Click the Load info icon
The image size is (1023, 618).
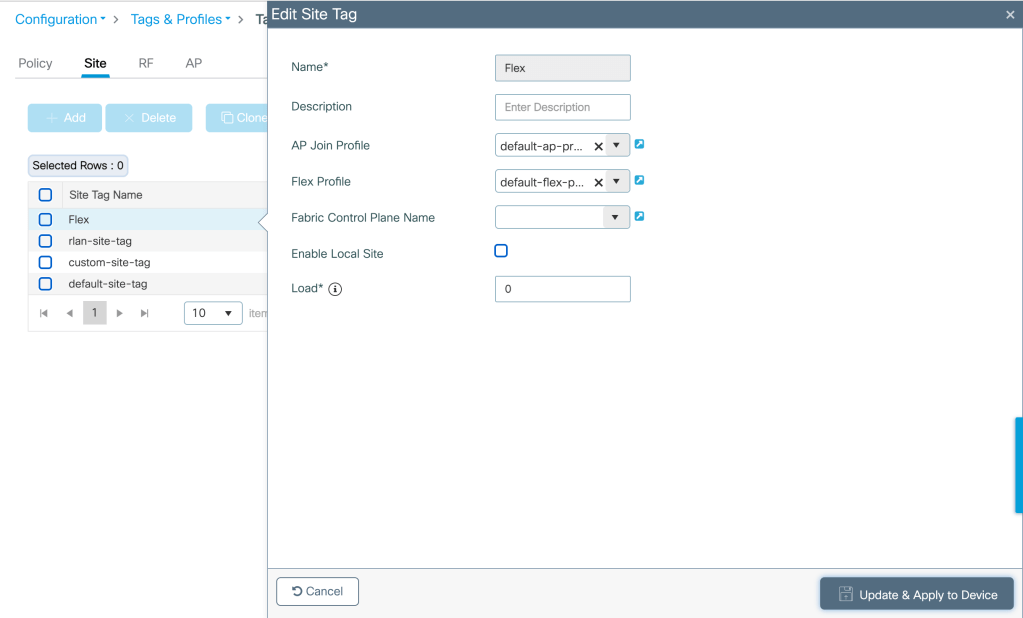(x=335, y=290)
